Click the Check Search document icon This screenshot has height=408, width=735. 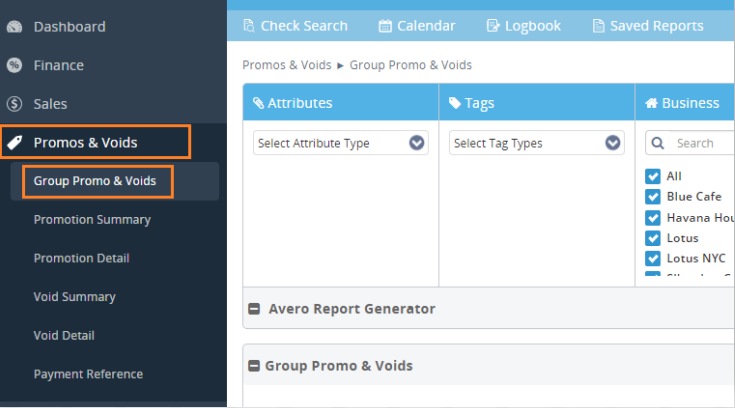click(248, 26)
